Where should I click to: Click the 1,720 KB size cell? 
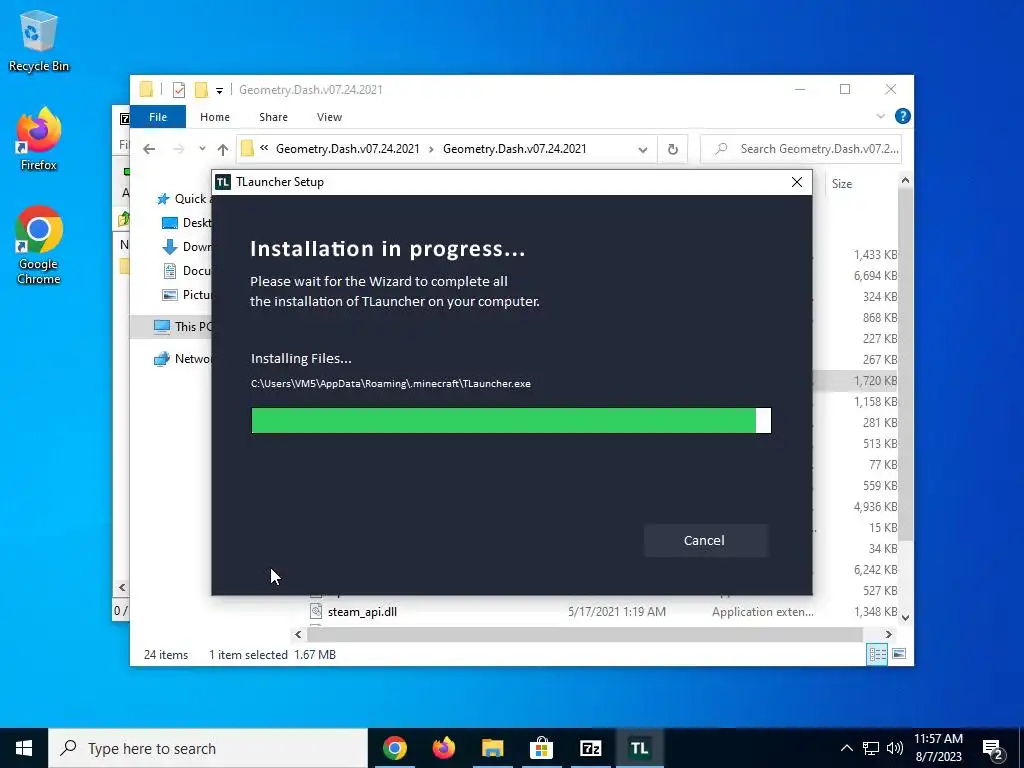coord(875,381)
